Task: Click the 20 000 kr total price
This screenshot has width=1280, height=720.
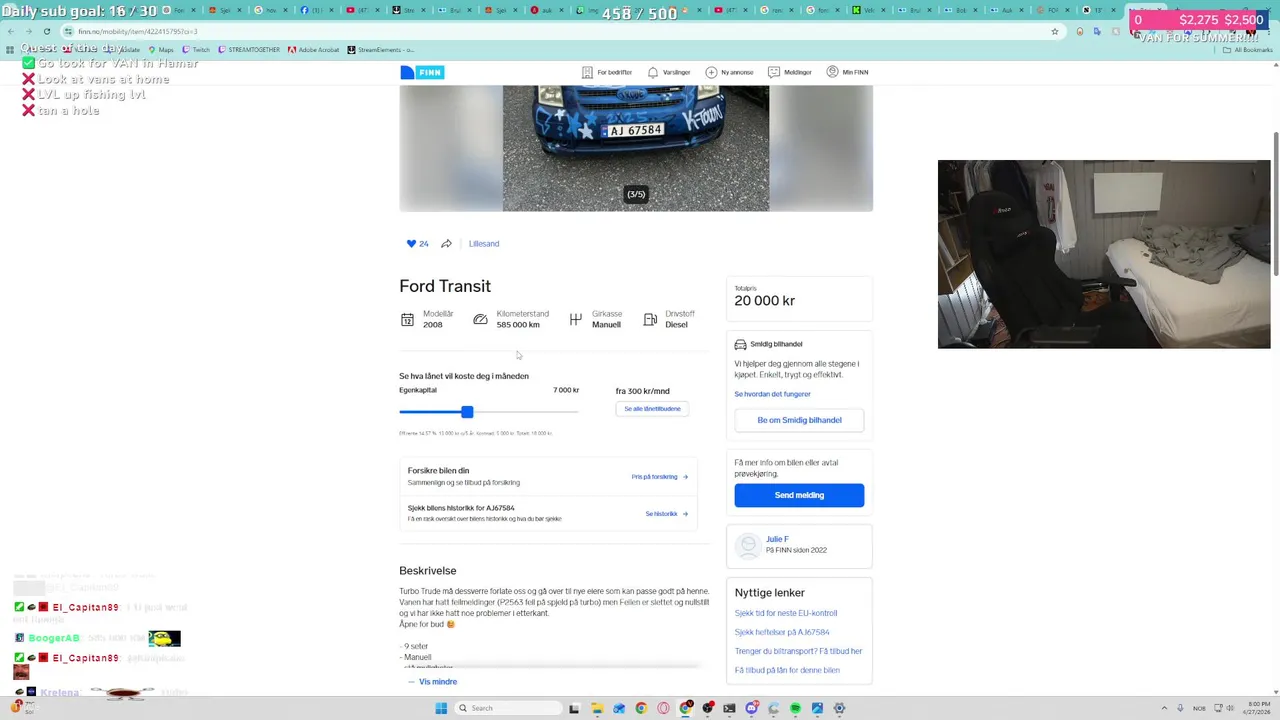Action: 765,301
